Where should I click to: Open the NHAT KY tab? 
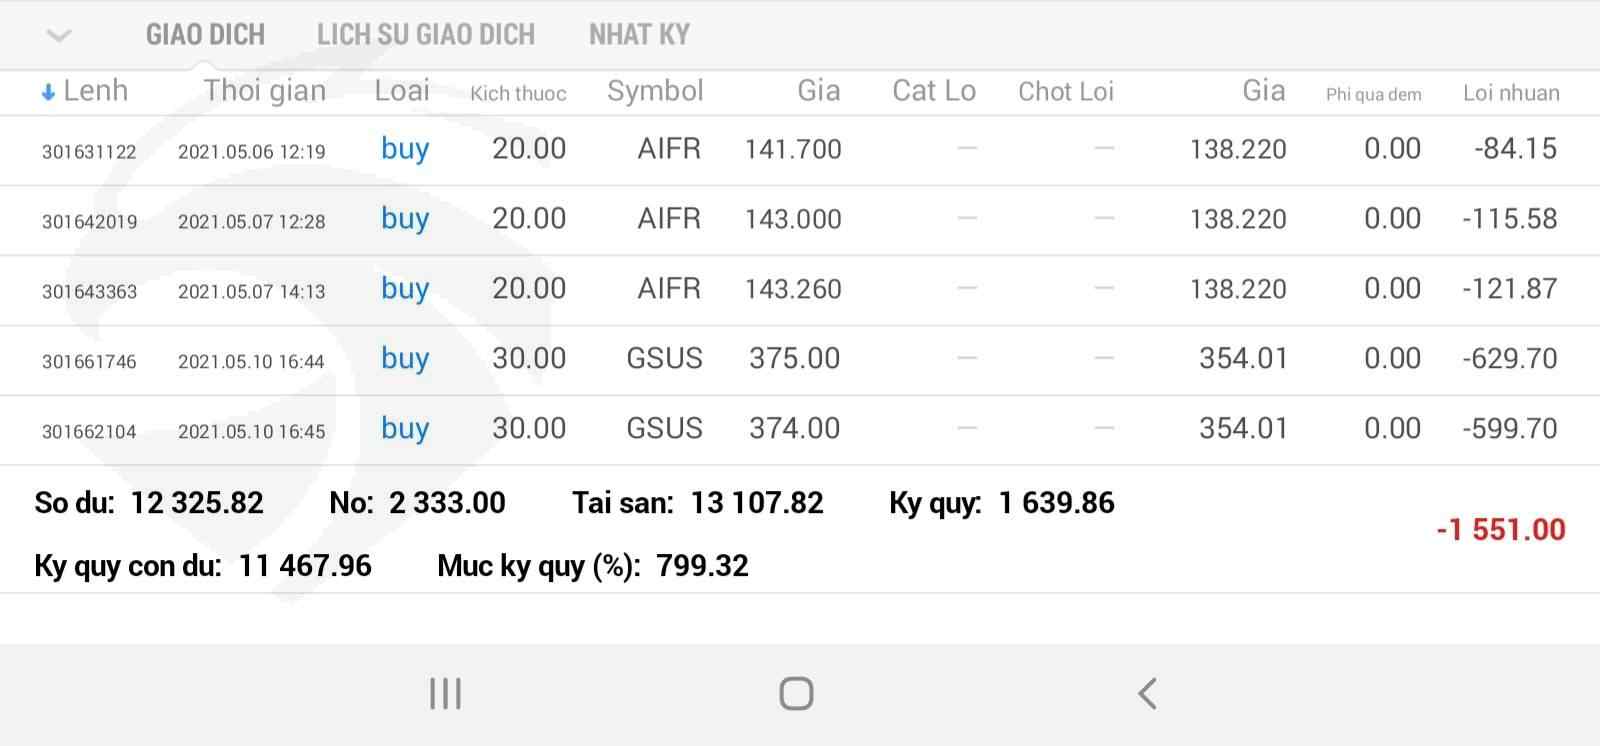click(x=639, y=35)
